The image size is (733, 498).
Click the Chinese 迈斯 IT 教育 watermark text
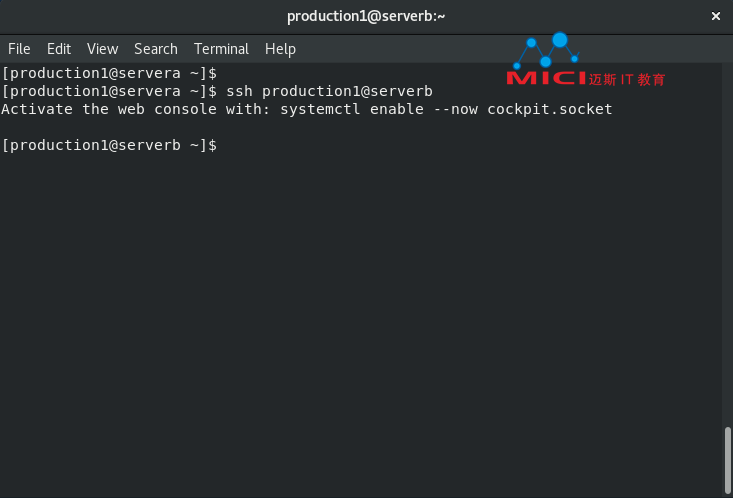click(626, 79)
